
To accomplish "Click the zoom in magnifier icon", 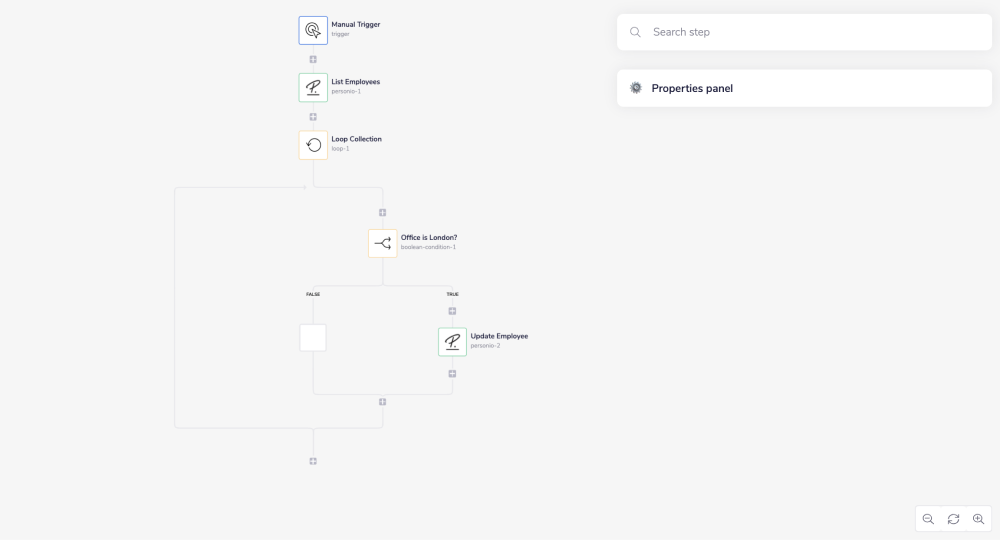I will [978, 519].
